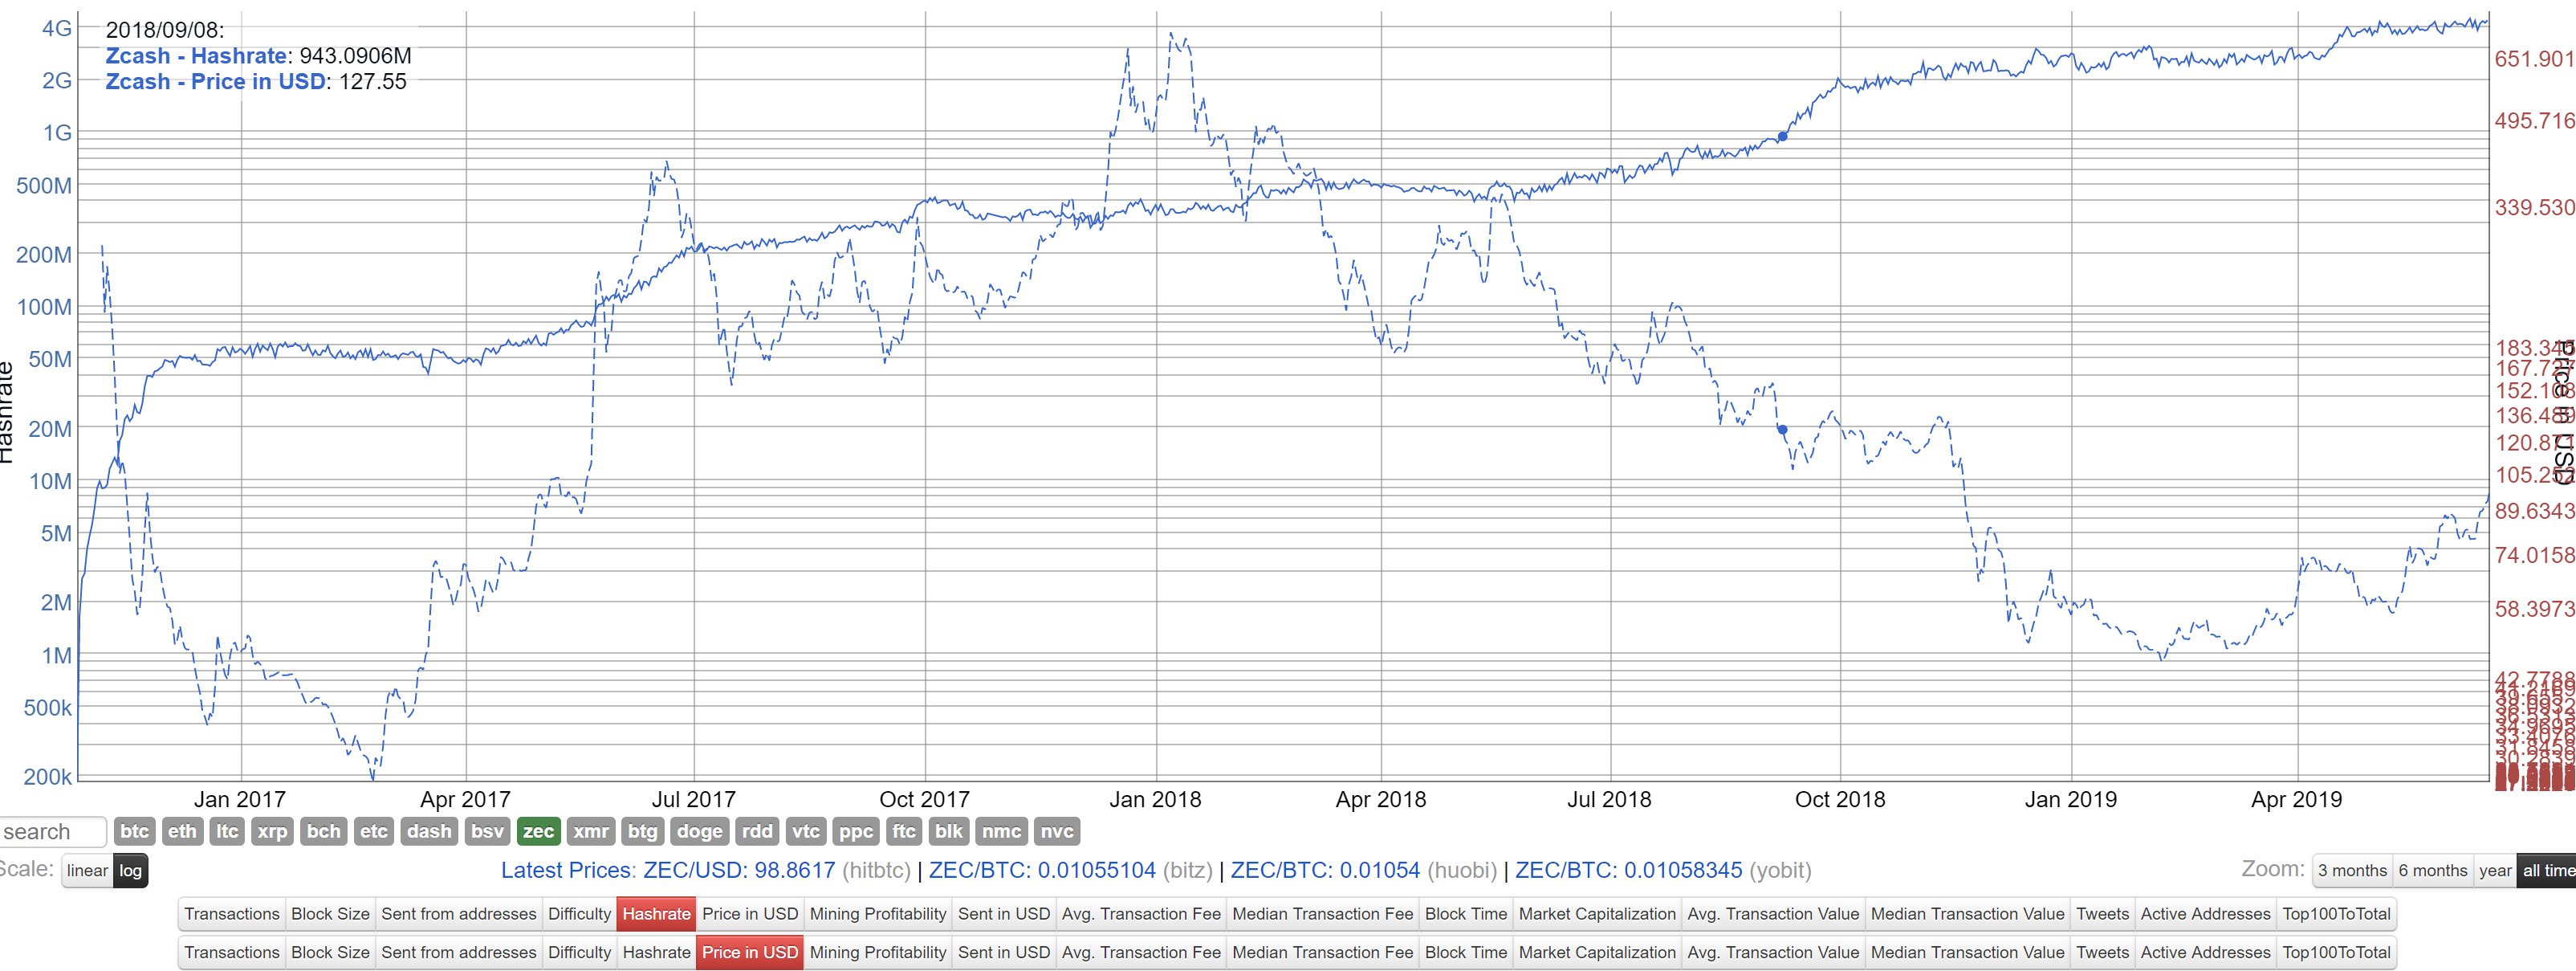This screenshot has height=971, width=2576.
Task: Click the highlighted hashrate data point marker
Action: (x=1782, y=137)
